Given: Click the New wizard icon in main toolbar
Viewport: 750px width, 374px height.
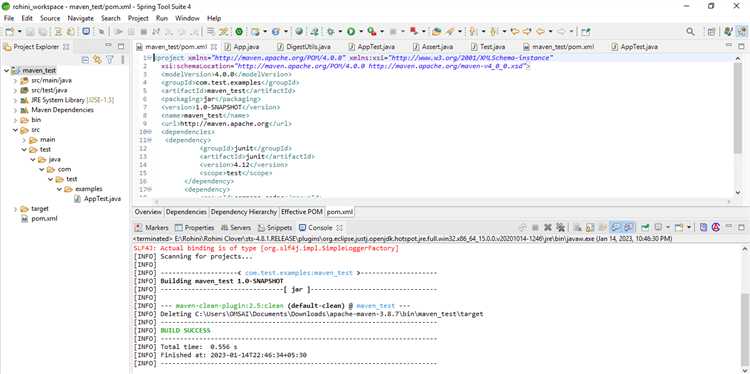Looking at the screenshot, I should pyautogui.click(x=10, y=32).
